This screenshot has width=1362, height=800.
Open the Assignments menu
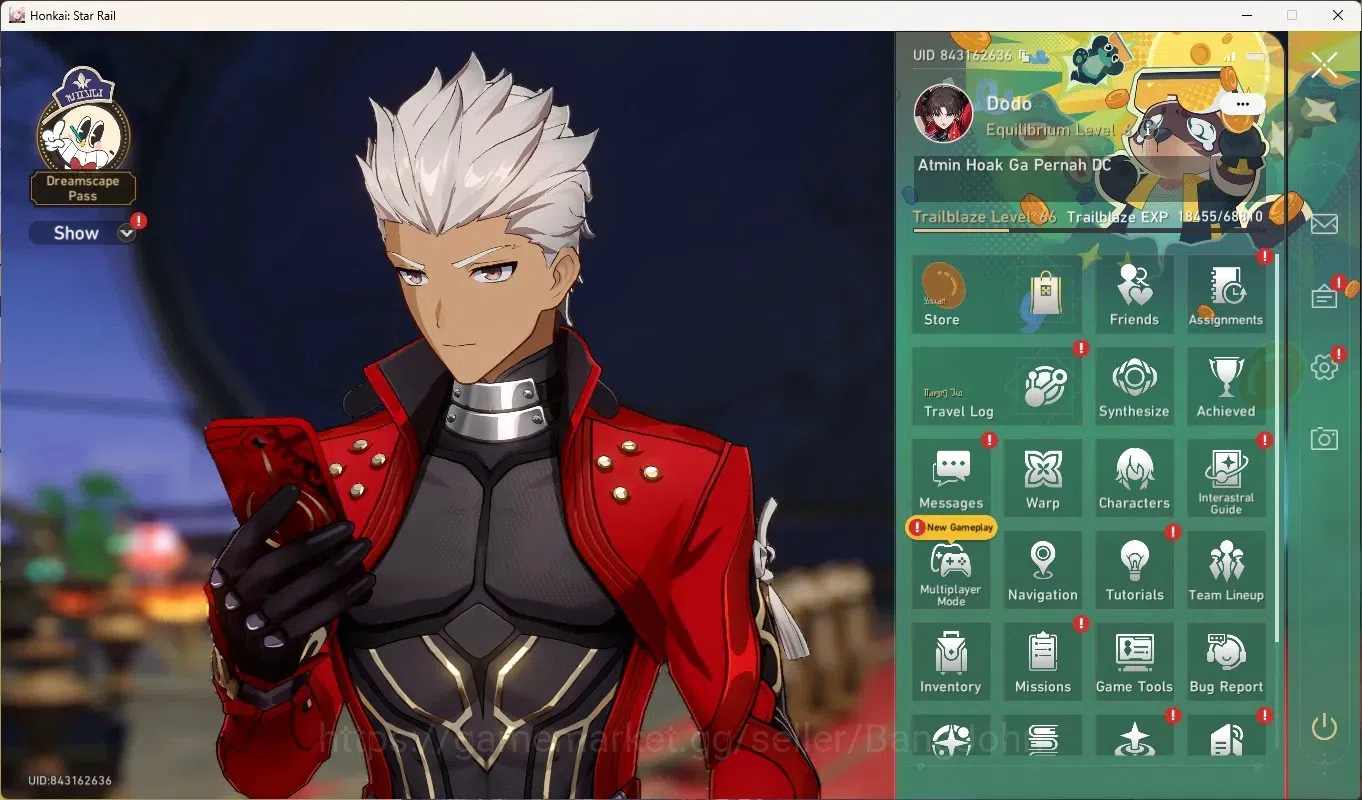pyautogui.click(x=1226, y=294)
